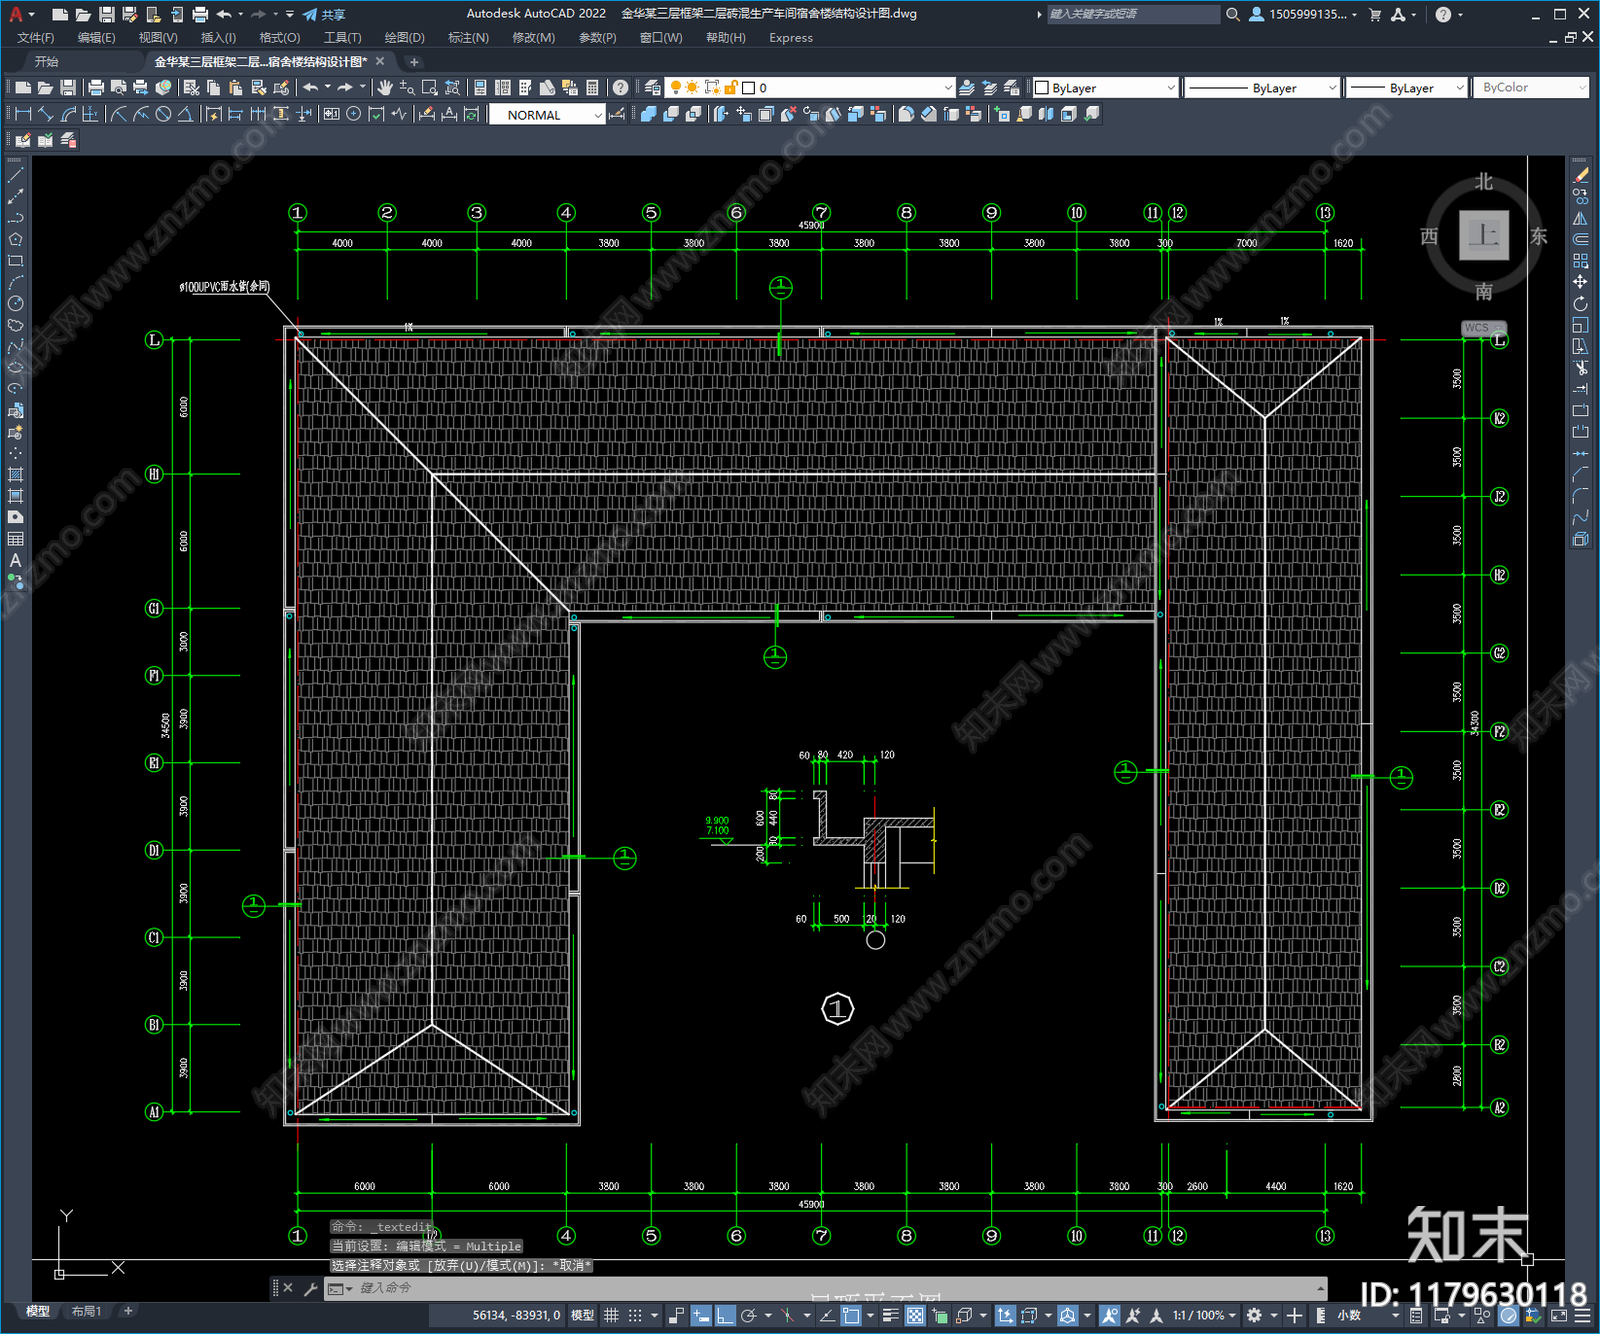Image resolution: width=1600 pixels, height=1334 pixels.
Task: Select the Circle tool in the draw toolbar
Action: click(15, 303)
